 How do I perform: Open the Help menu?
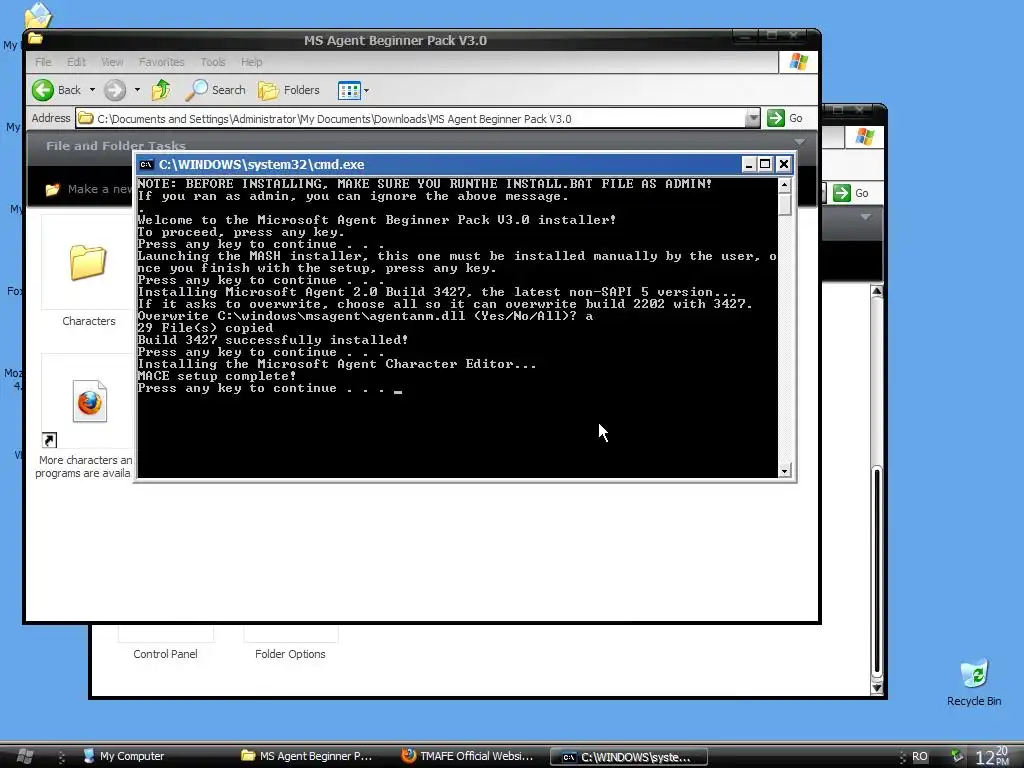(x=251, y=62)
